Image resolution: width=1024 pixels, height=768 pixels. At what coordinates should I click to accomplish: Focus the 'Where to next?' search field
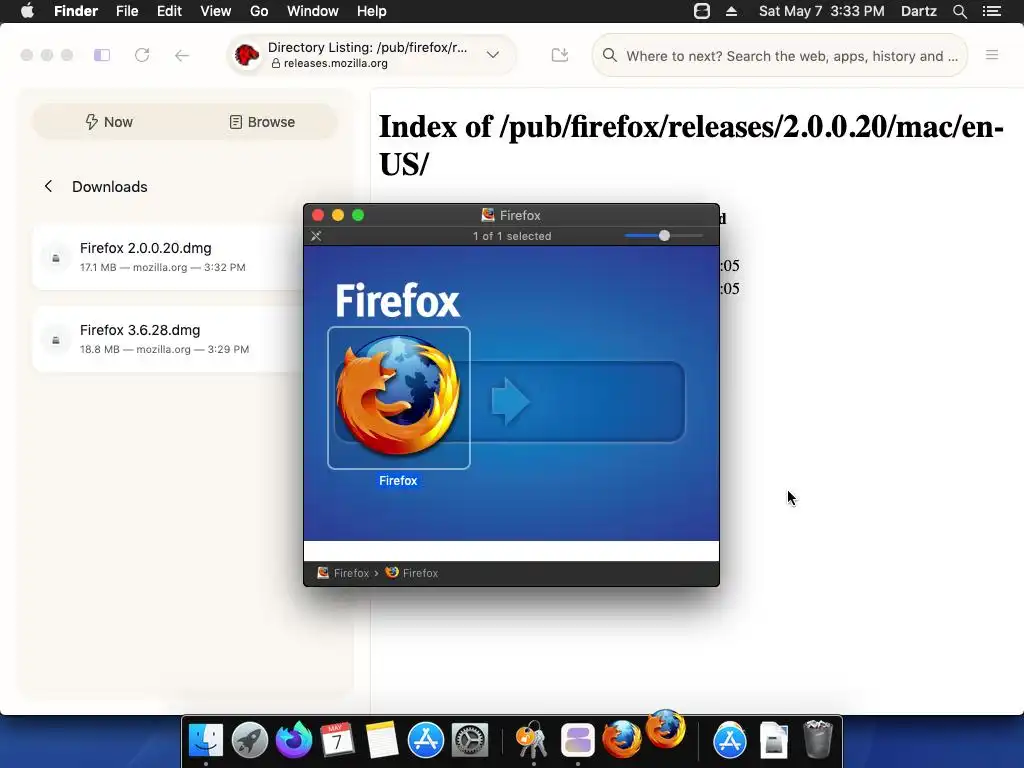(x=779, y=56)
